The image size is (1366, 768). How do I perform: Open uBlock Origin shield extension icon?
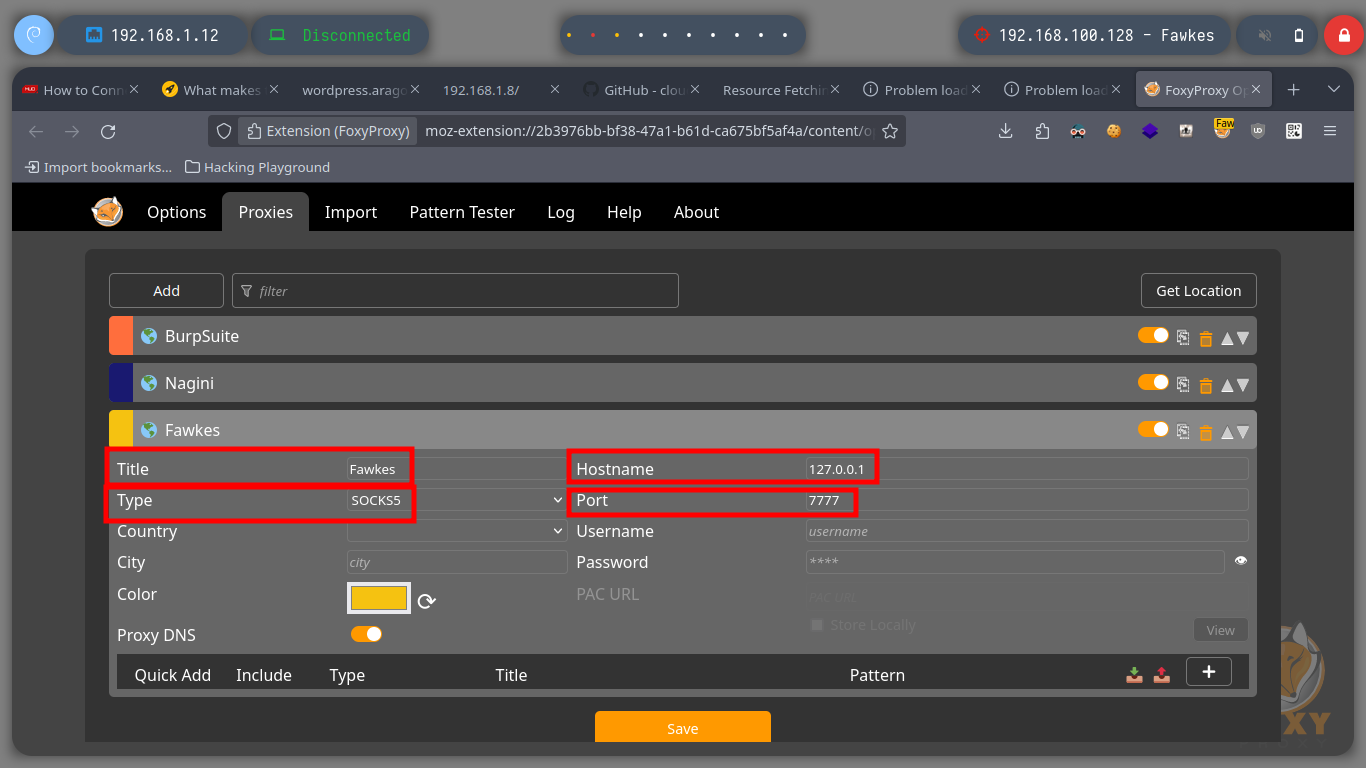(1258, 131)
